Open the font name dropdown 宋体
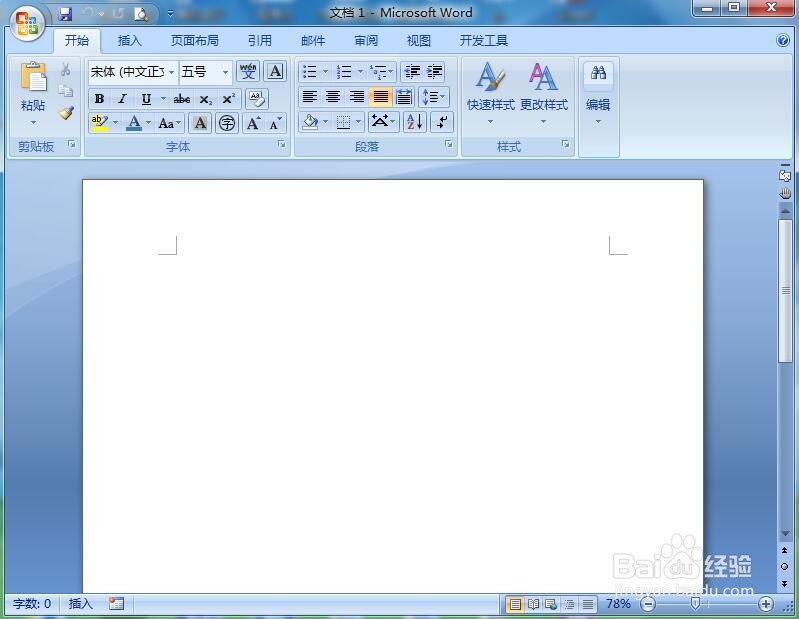The width and height of the screenshot is (799, 619). (x=171, y=72)
